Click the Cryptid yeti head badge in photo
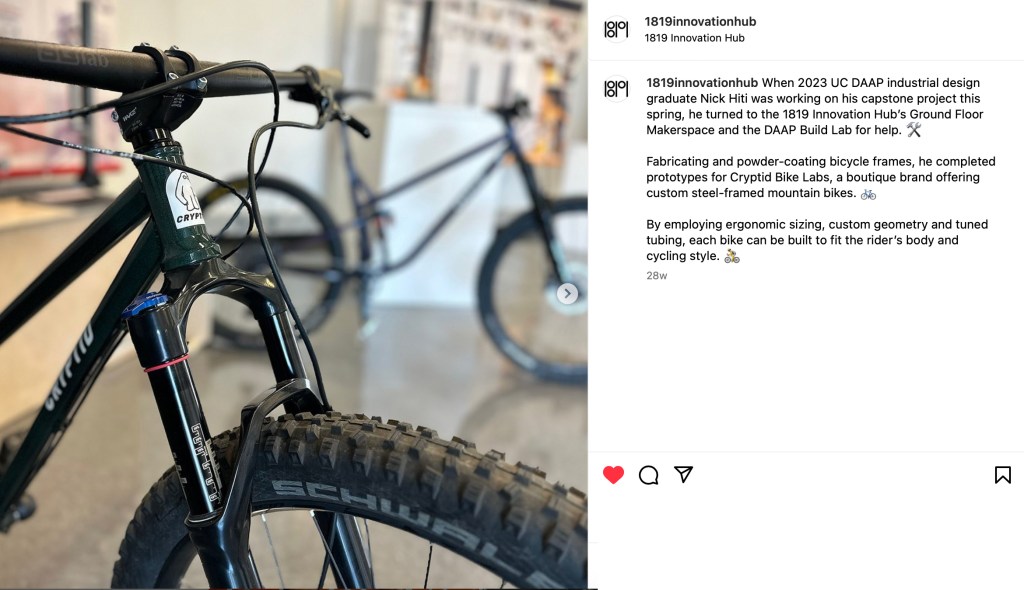The width and height of the screenshot is (1024, 590). (x=184, y=199)
